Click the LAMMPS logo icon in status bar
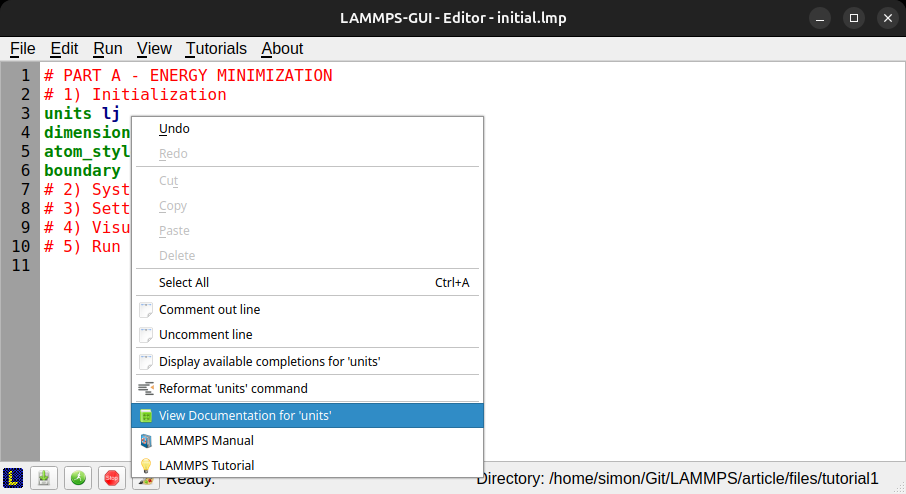Viewport: 906px width, 494px height. click(13, 478)
